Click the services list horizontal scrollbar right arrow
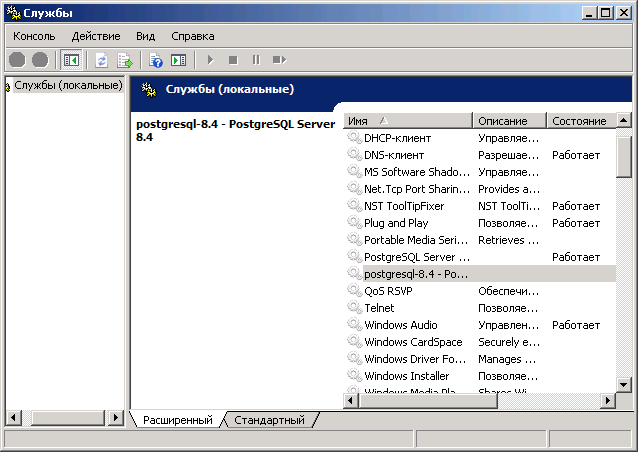The width and height of the screenshot is (638, 452). pyautogui.click(x=608, y=401)
